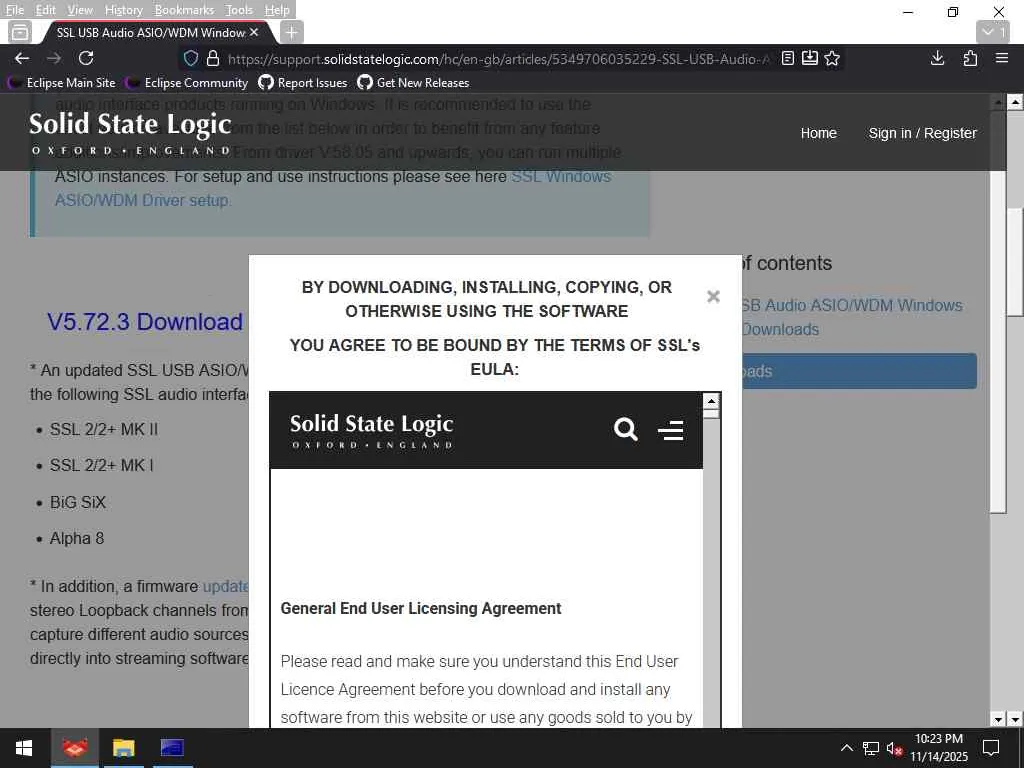Open the taskbar clock showing 10:23 PM
1024x768 pixels.
[938, 748]
